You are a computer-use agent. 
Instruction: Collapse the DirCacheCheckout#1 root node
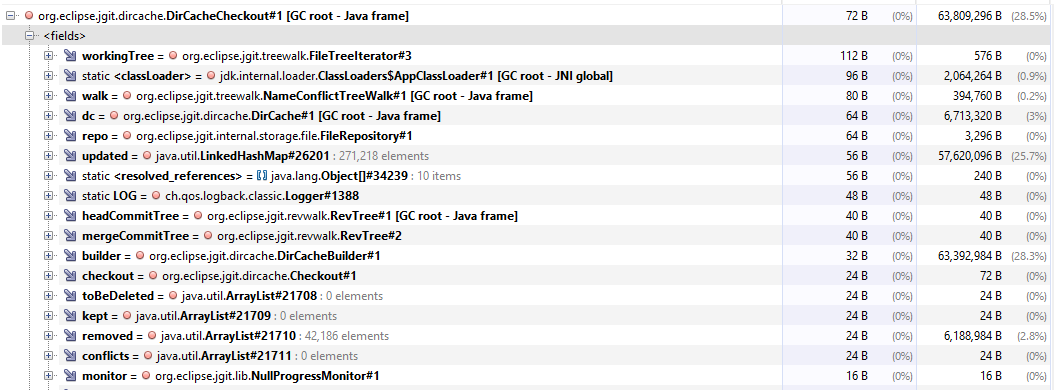point(9,15)
